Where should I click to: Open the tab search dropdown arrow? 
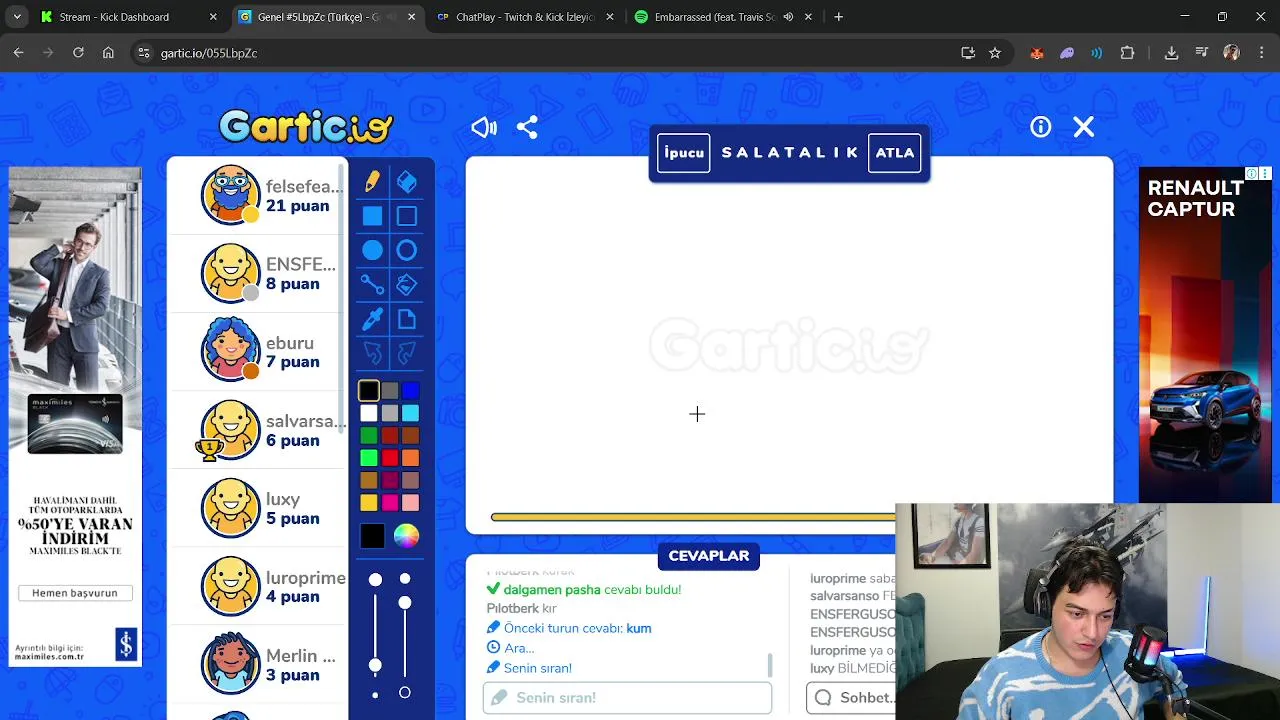click(16, 17)
